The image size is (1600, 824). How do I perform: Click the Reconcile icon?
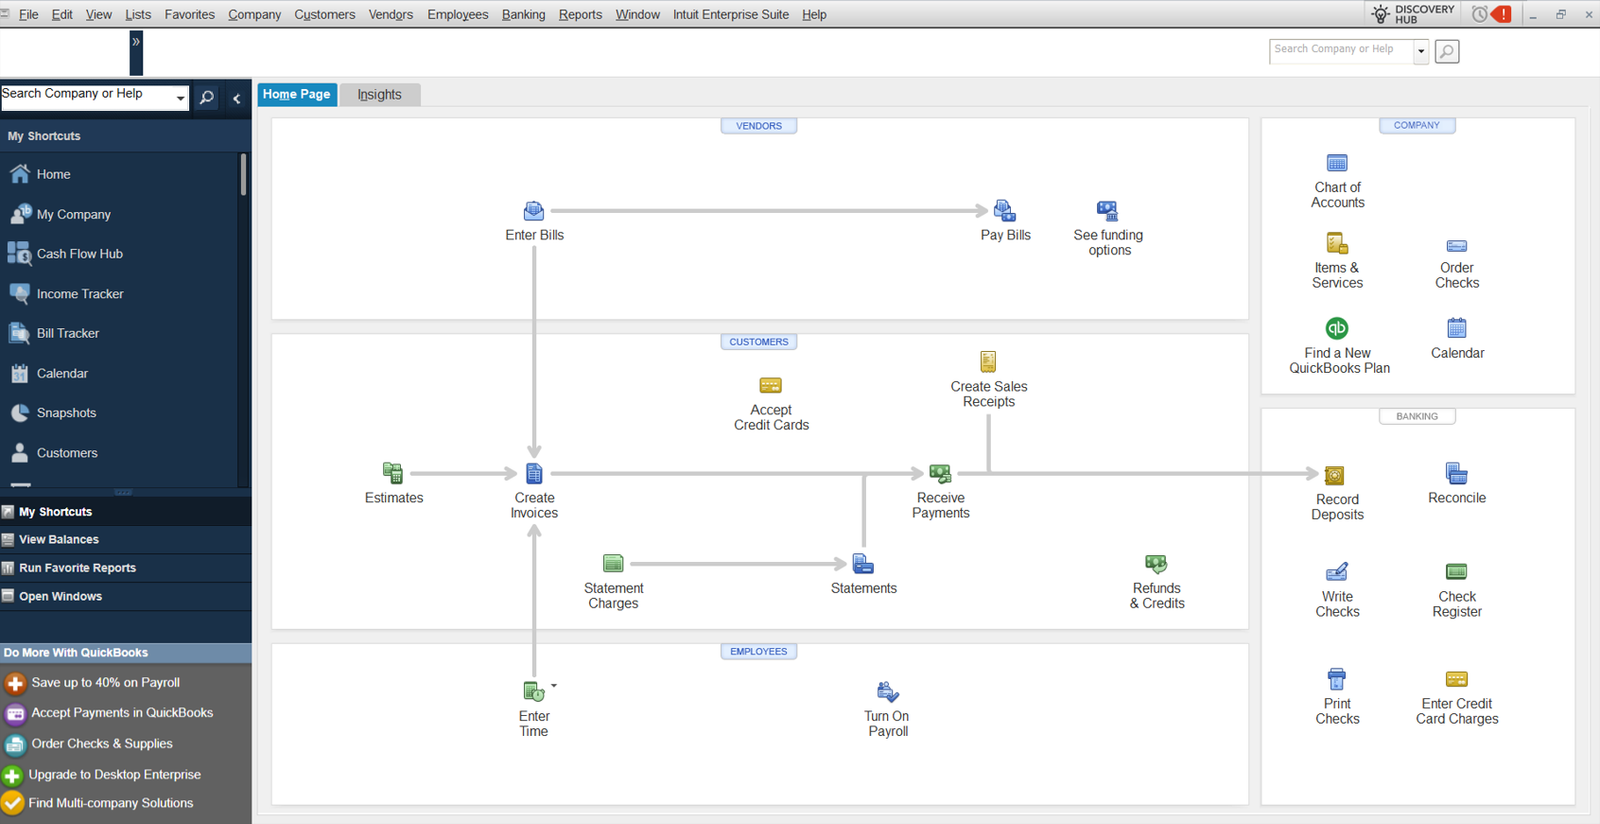pos(1457,473)
